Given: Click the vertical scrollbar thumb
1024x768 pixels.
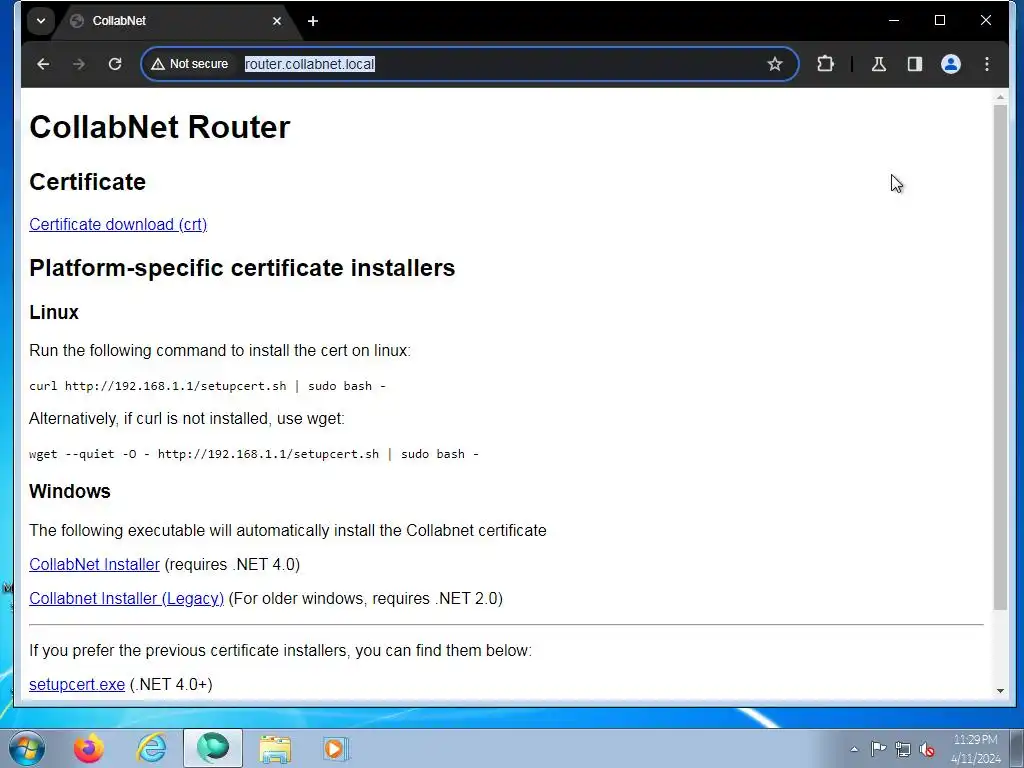Looking at the screenshot, I should [1000, 357].
